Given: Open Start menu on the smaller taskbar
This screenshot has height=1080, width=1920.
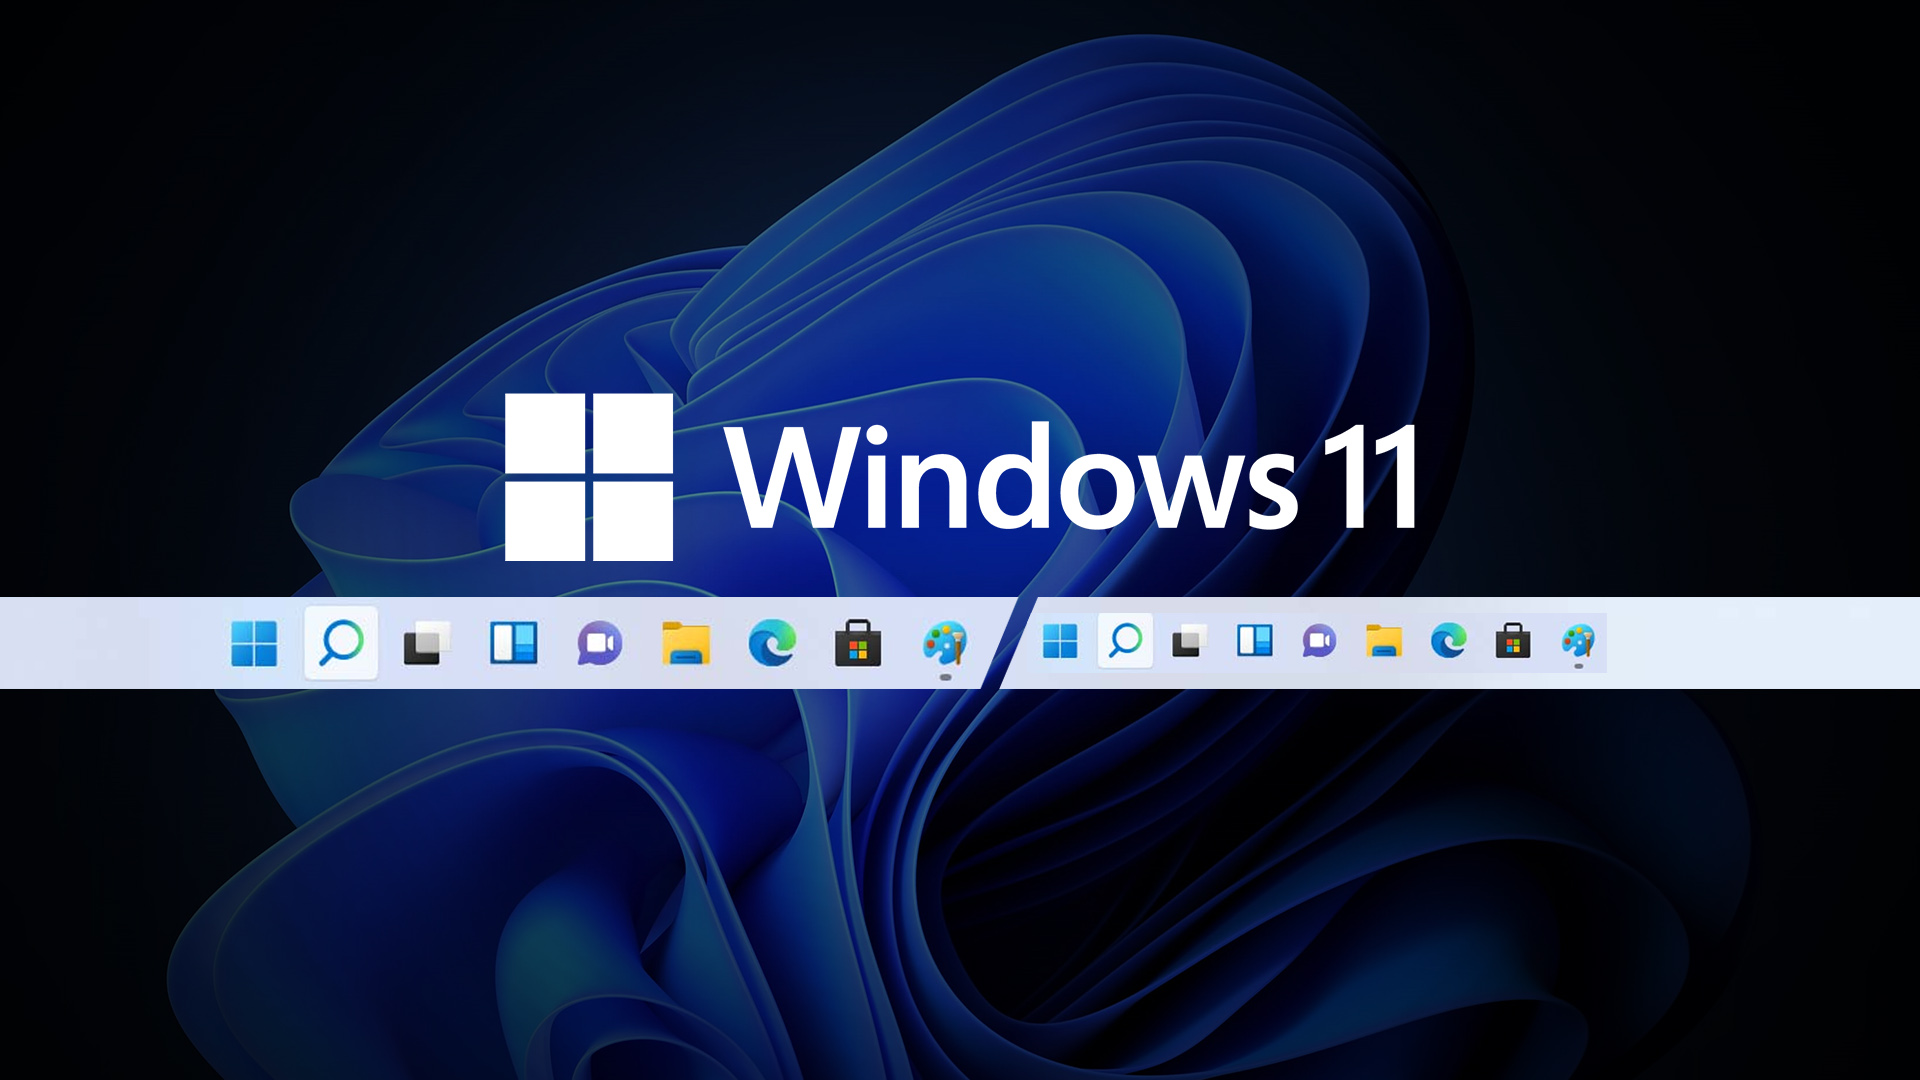Looking at the screenshot, I should click(x=1060, y=641).
